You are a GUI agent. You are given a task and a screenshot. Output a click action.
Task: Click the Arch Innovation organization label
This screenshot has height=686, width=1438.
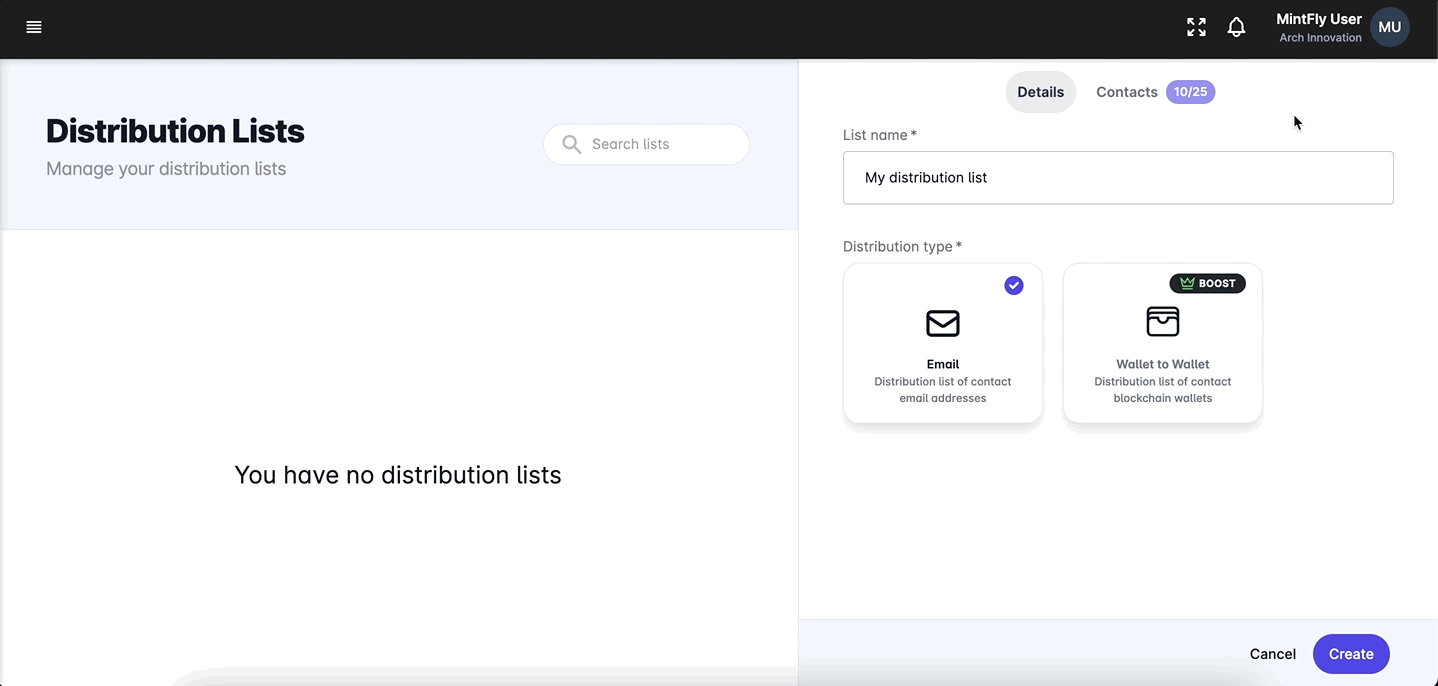pos(1320,38)
